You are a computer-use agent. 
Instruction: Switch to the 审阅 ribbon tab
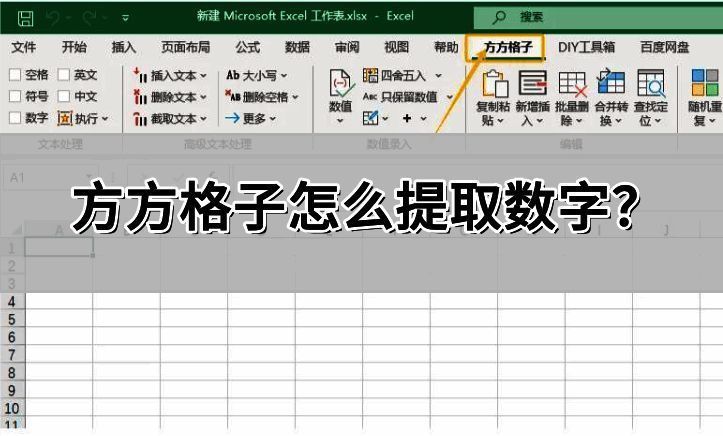347,47
